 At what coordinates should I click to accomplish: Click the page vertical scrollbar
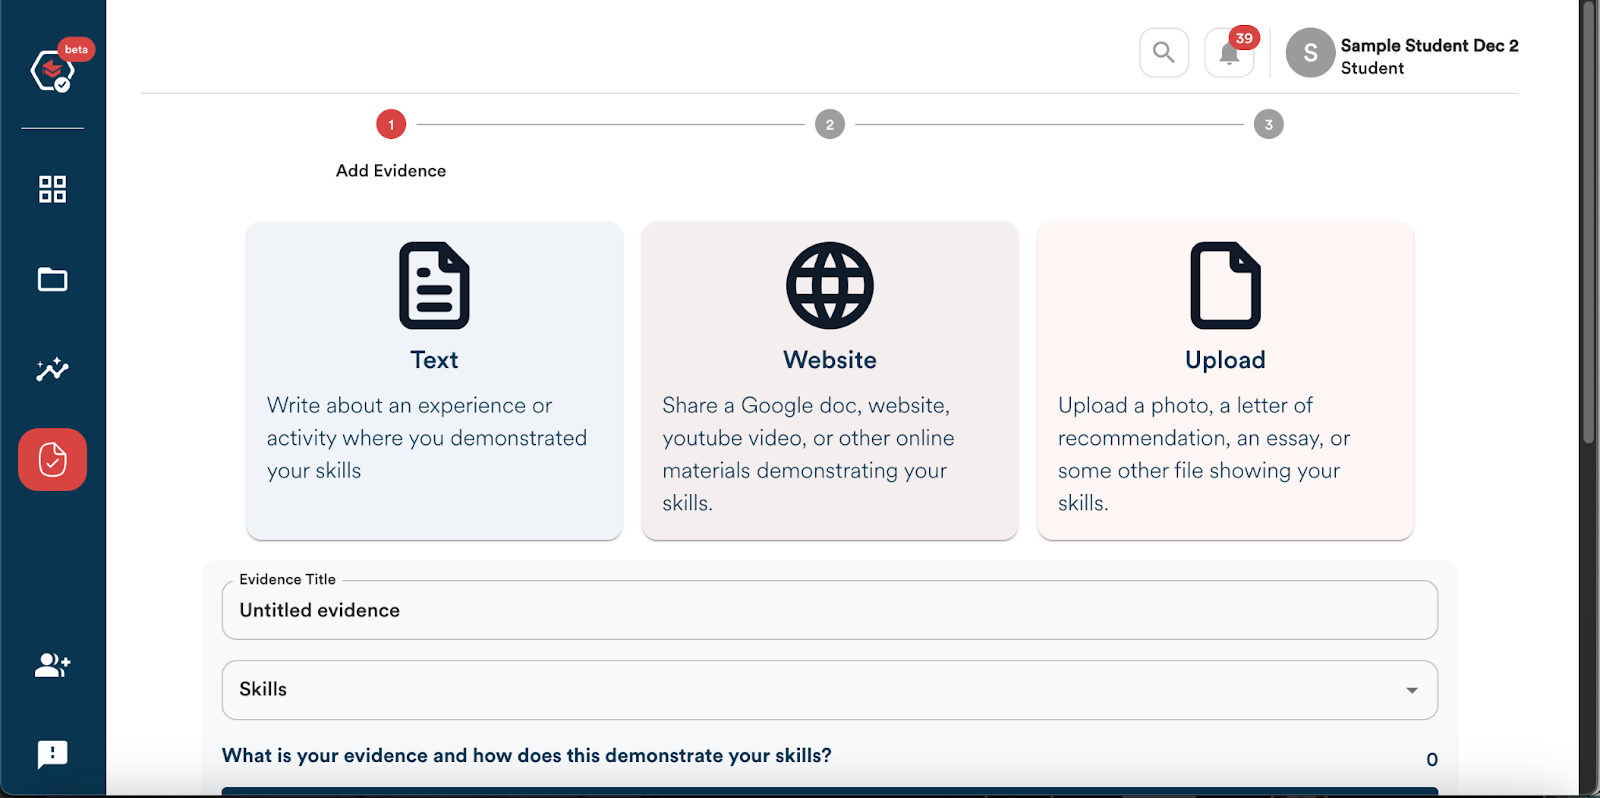[1588, 222]
